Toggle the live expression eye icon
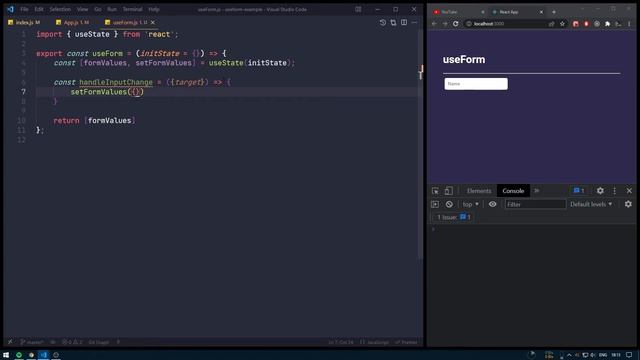Viewport: 640px width, 360px height. pos(492,204)
